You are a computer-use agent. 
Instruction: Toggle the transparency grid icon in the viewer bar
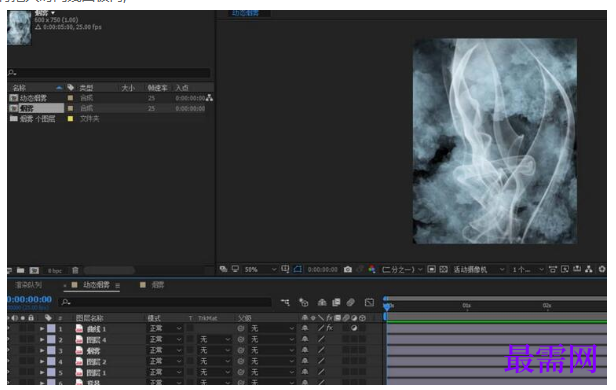tap(443, 269)
